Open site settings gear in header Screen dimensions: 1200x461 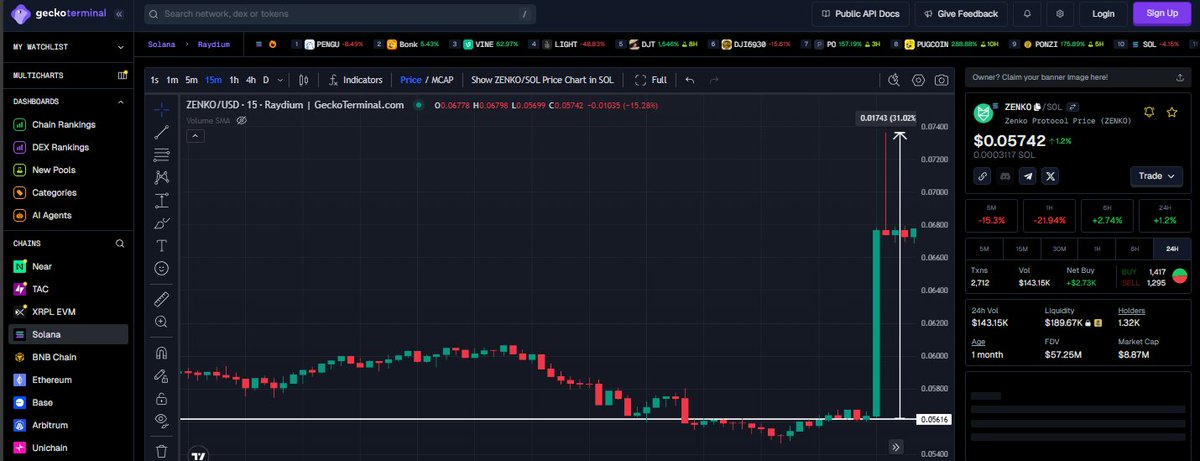(1060, 14)
